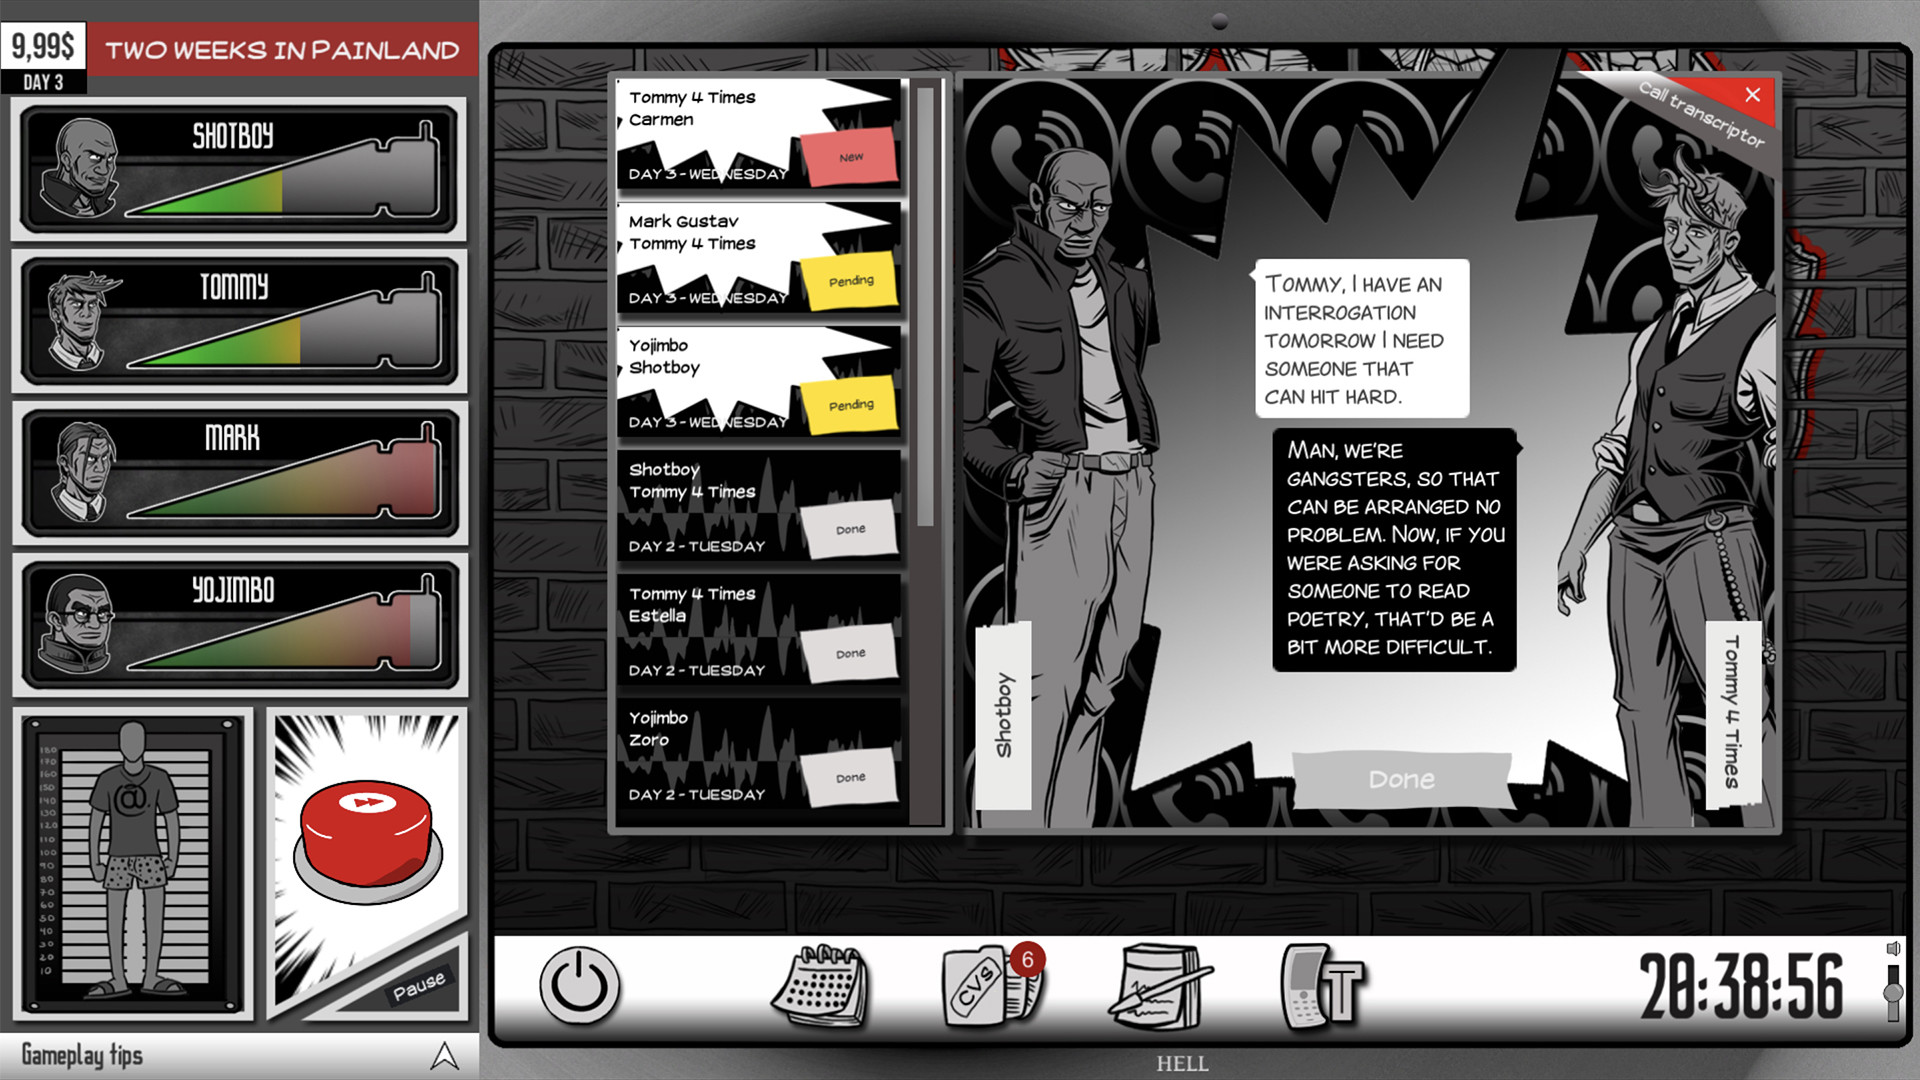The width and height of the screenshot is (1920, 1080).
Task: Open the notebook with pen icon
Action: [1160, 986]
